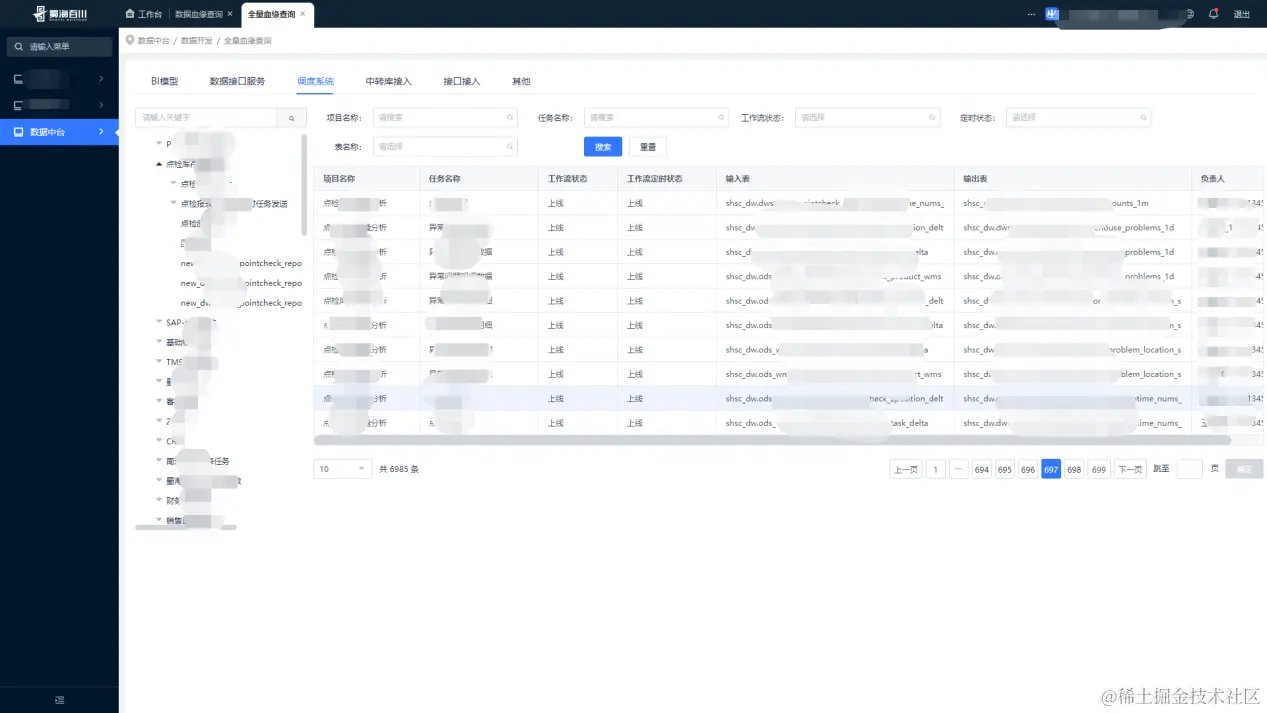1267x713 pixels.
Task: Click the 负责人 column header
Action: [1212, 179]
